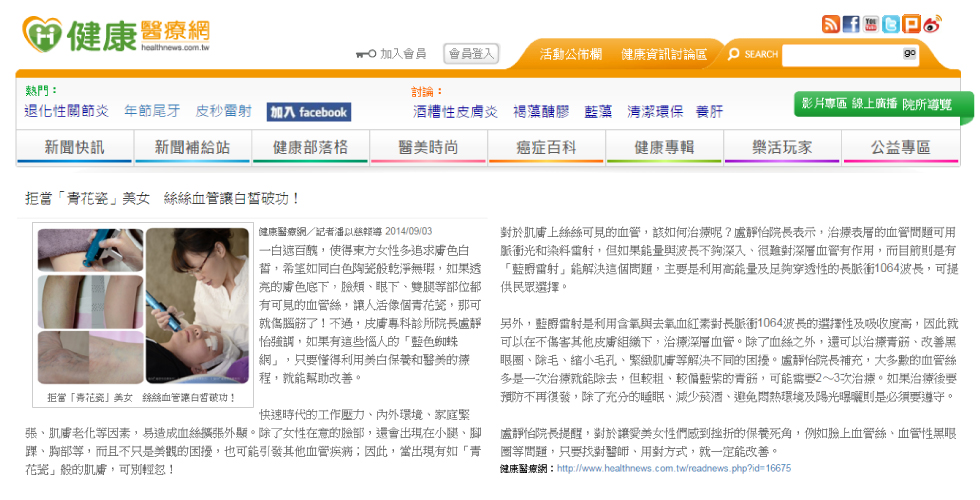The image size is (980, 500).
Task: Click the 健康醫療網: source label
Action: 527,468
